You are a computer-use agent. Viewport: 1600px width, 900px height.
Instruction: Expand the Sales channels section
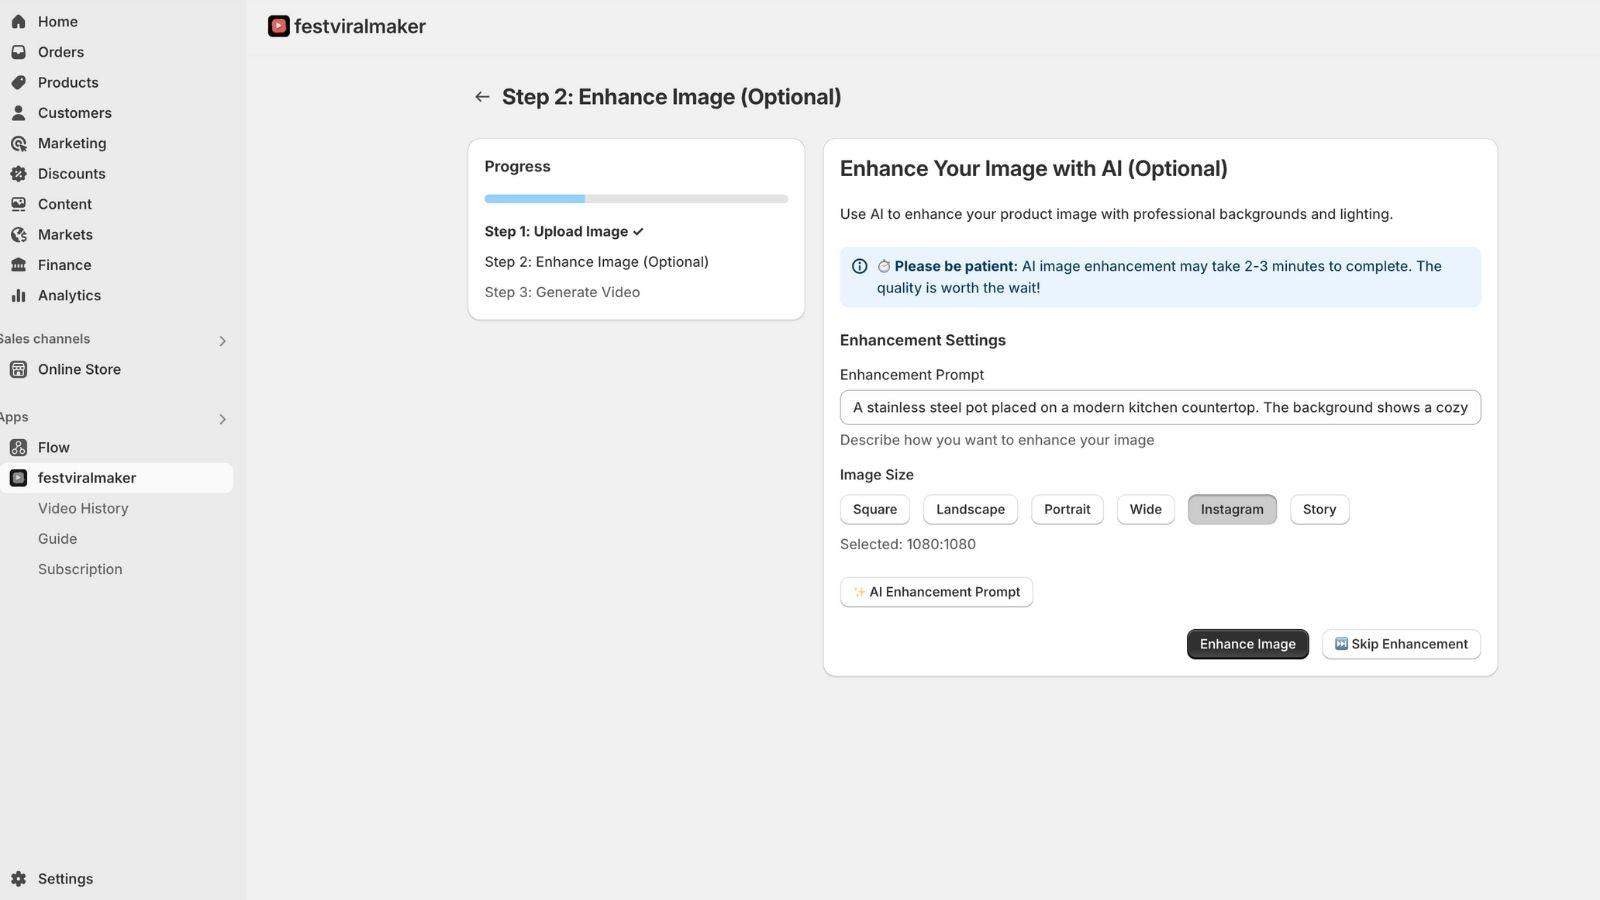pos(222,340)
